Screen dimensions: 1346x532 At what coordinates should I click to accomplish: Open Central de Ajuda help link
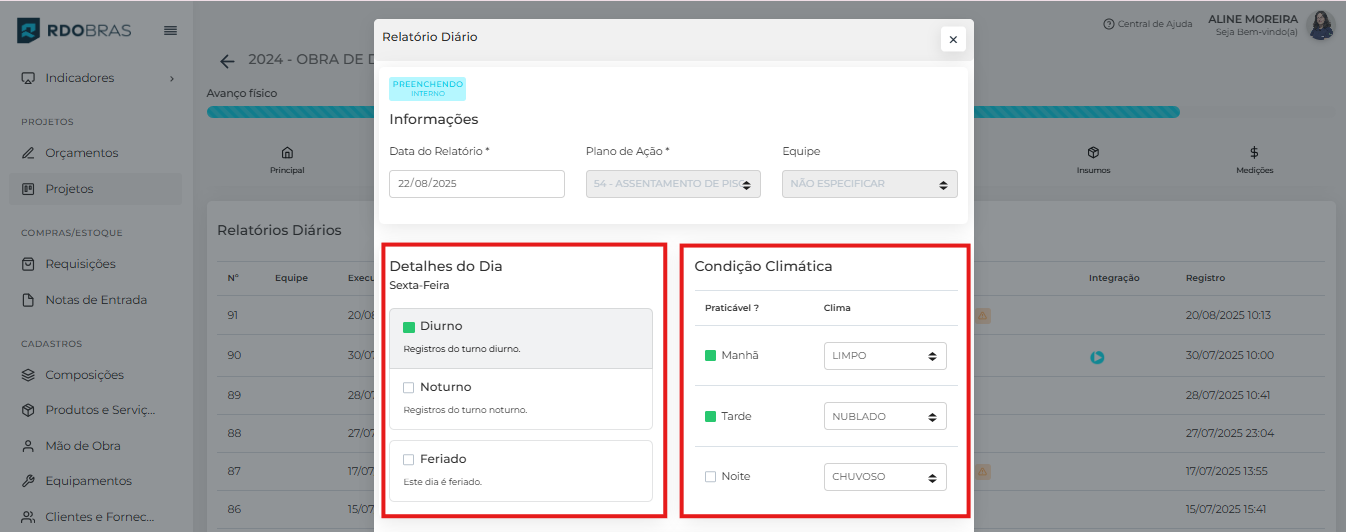coord(1148,24)
